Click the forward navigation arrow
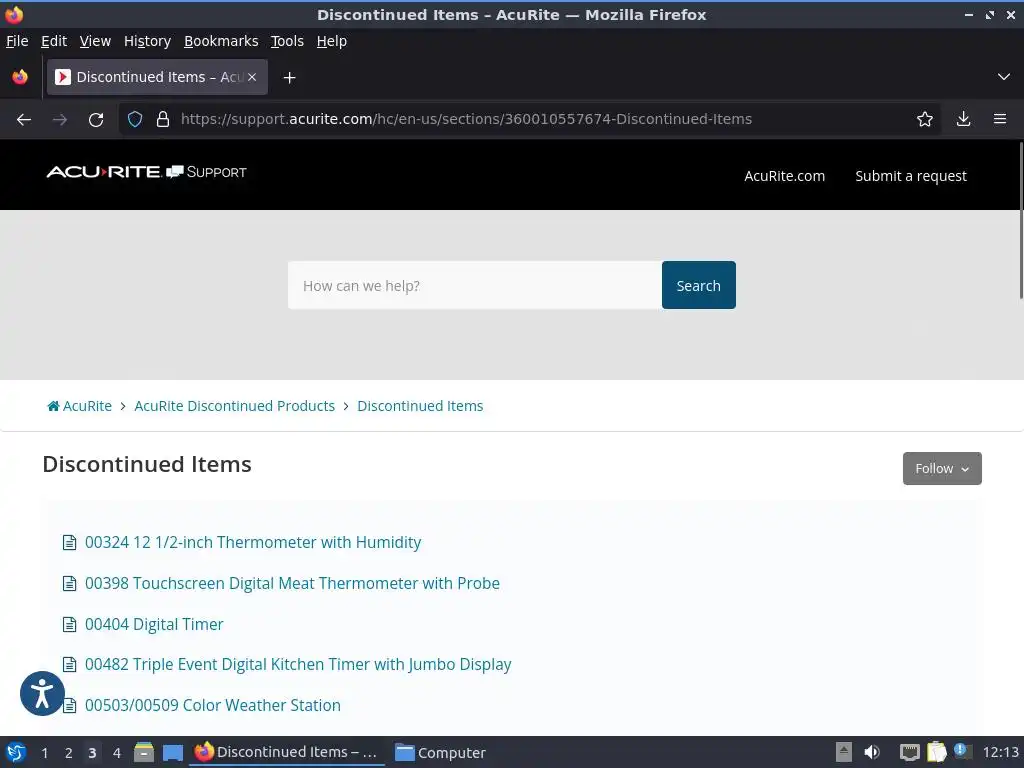1024x768 pixels. pyautogui.click(x=59, y=120)
